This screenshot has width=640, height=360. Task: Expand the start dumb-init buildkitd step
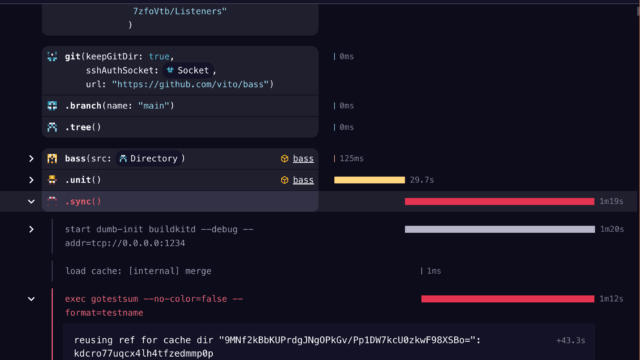click(31, 229)
